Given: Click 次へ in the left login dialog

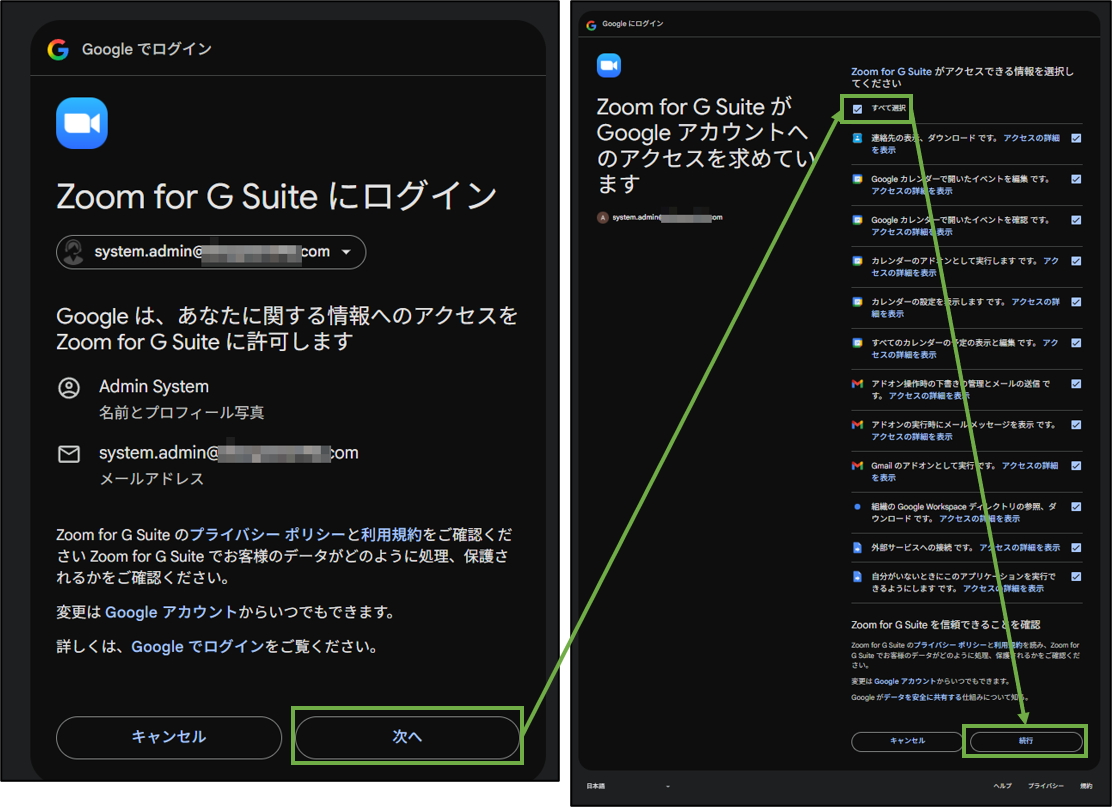Looking at the screenshot, I should (x=407, y=737).
